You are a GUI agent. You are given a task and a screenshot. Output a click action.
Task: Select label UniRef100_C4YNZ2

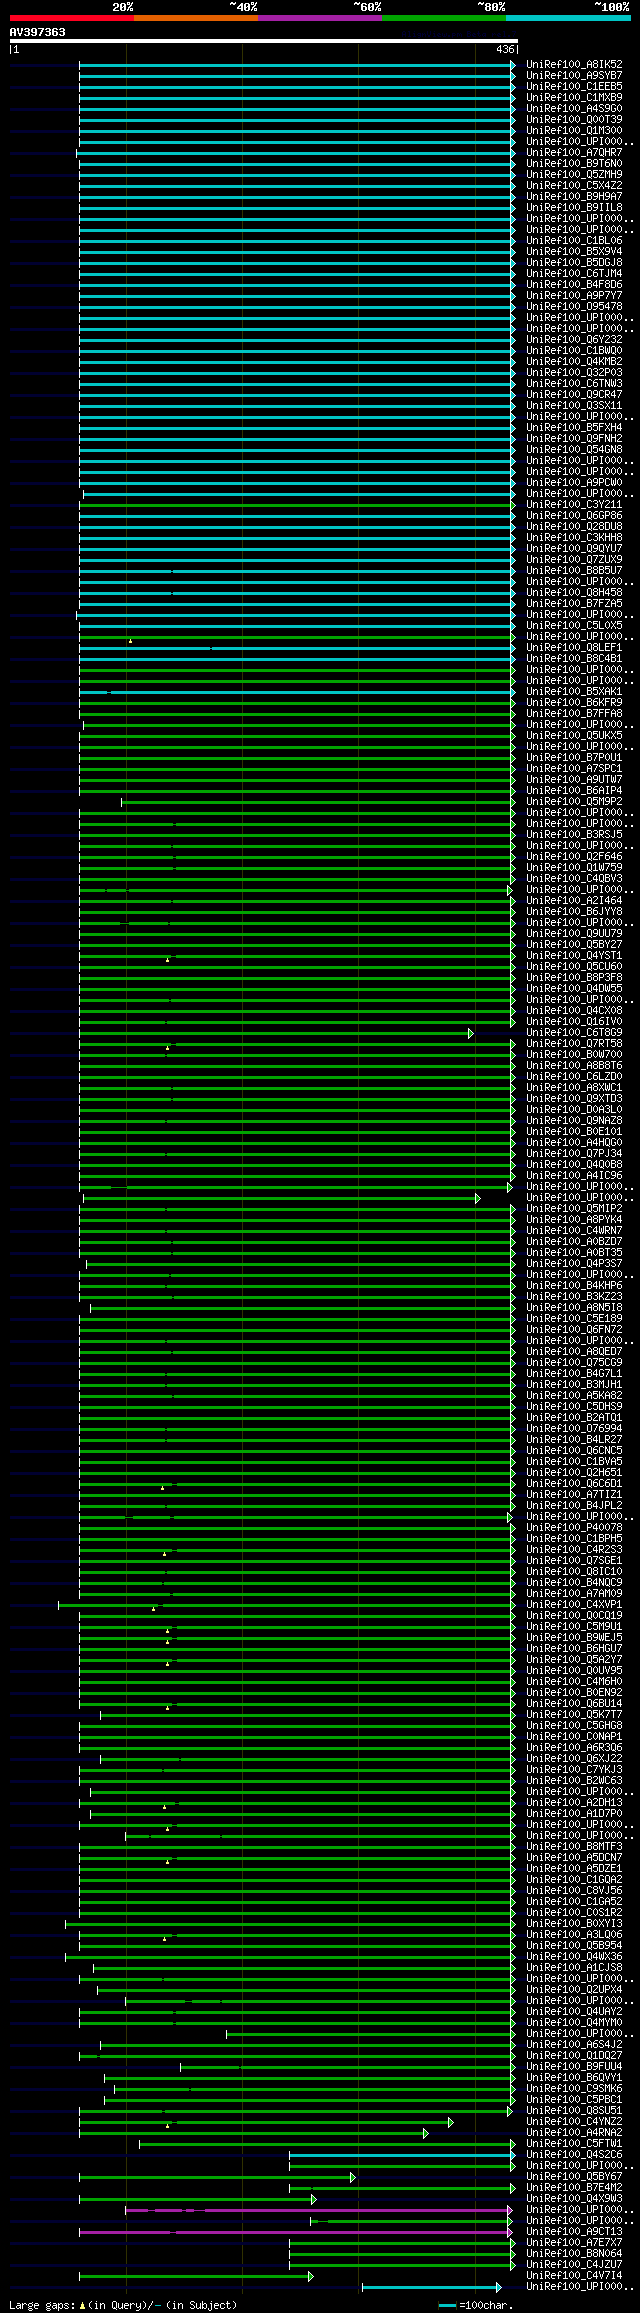[574, 2122]
